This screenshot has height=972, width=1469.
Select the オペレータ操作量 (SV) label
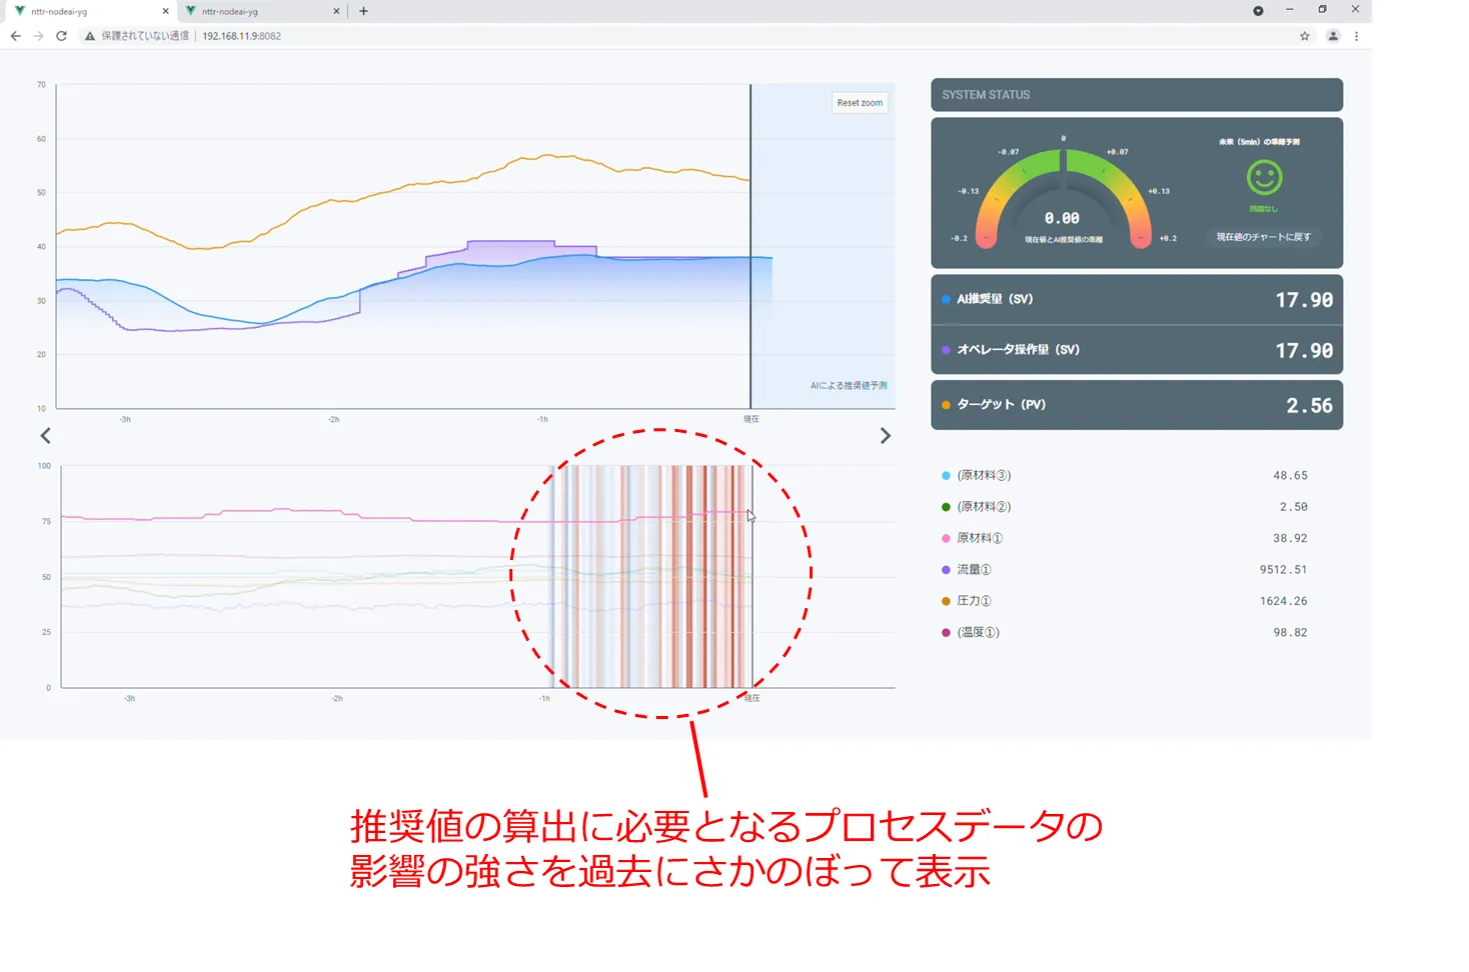pos(1018,350)
